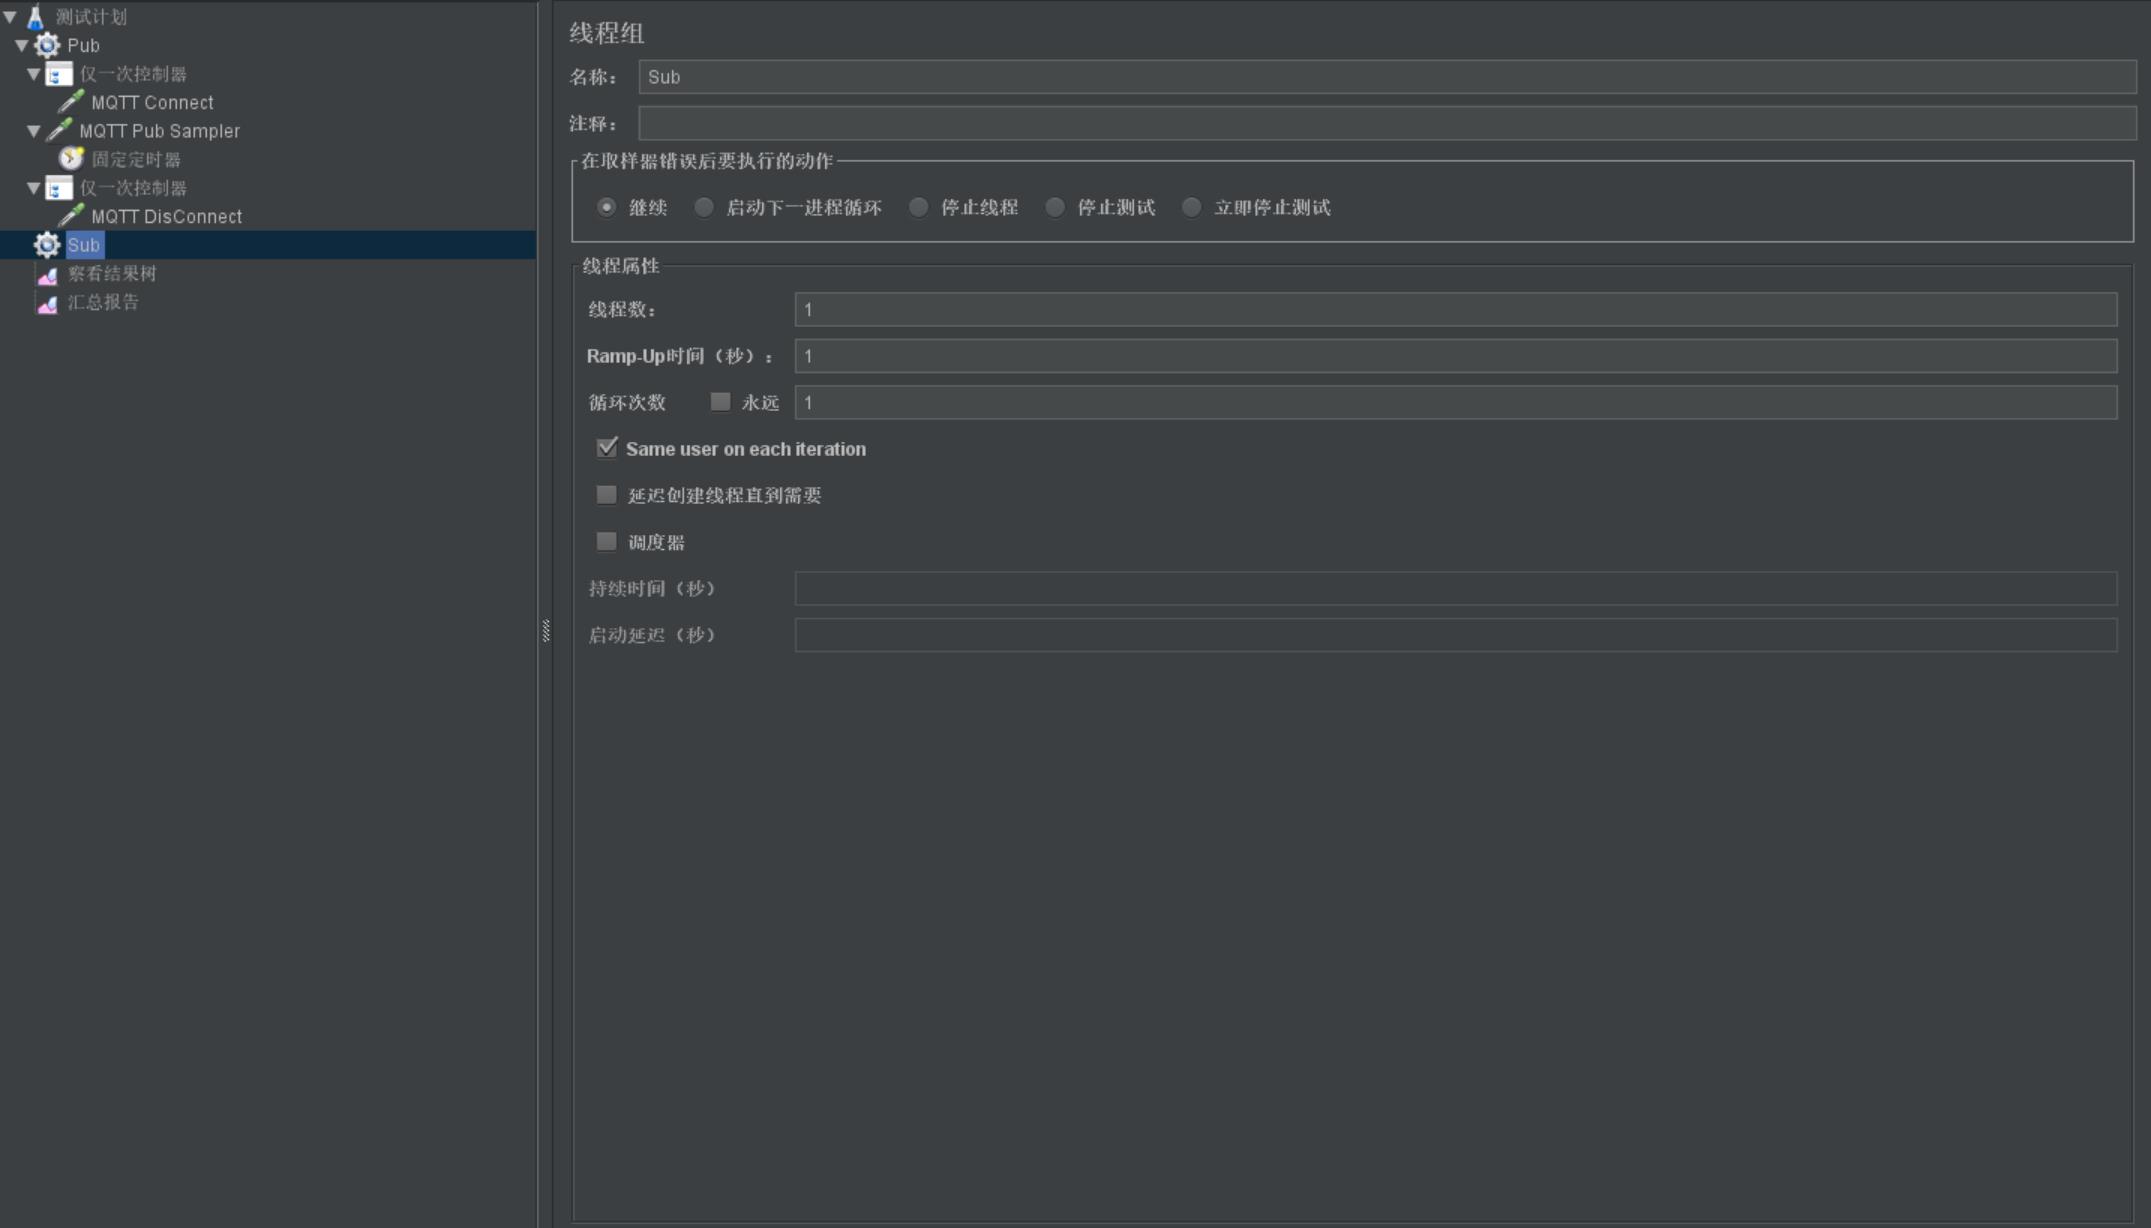Enable 延迟创建线程直到需要 checkbox
Screen dimensions: 2151x1228
607,495
